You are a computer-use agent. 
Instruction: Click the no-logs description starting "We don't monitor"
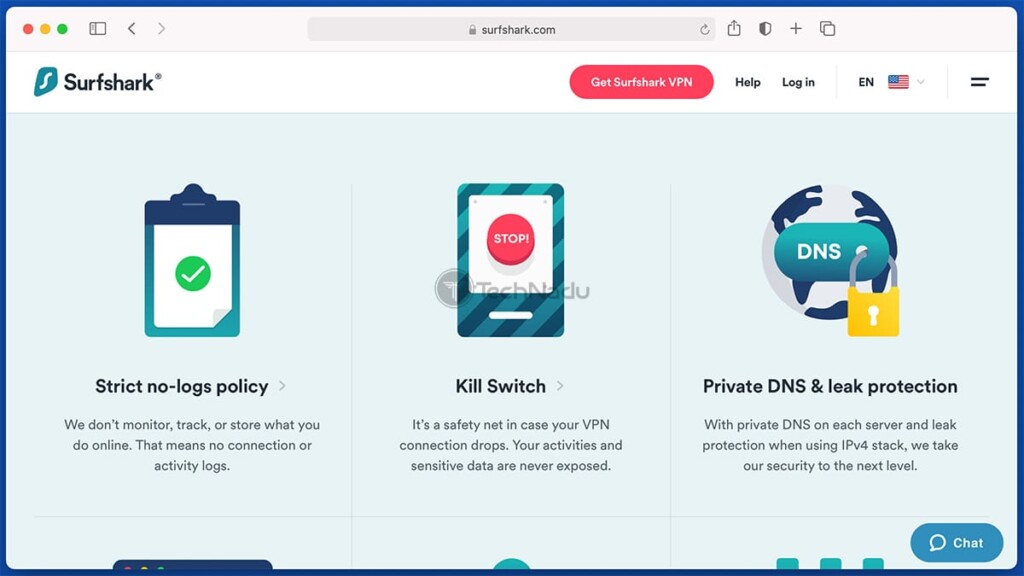pos(192,445)
